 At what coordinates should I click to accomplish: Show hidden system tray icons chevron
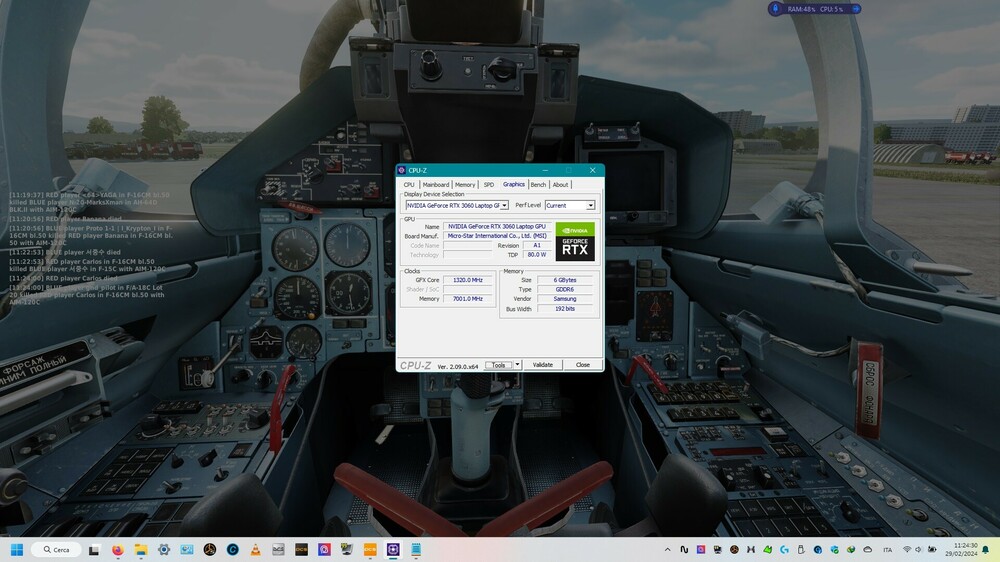pyautogui.click(x=667, y=549)
